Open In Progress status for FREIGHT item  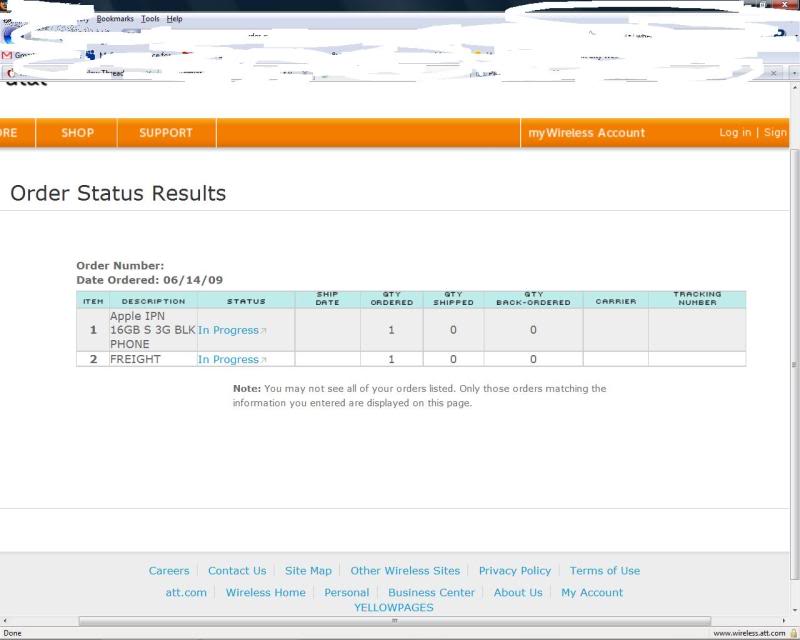[228, 359]
